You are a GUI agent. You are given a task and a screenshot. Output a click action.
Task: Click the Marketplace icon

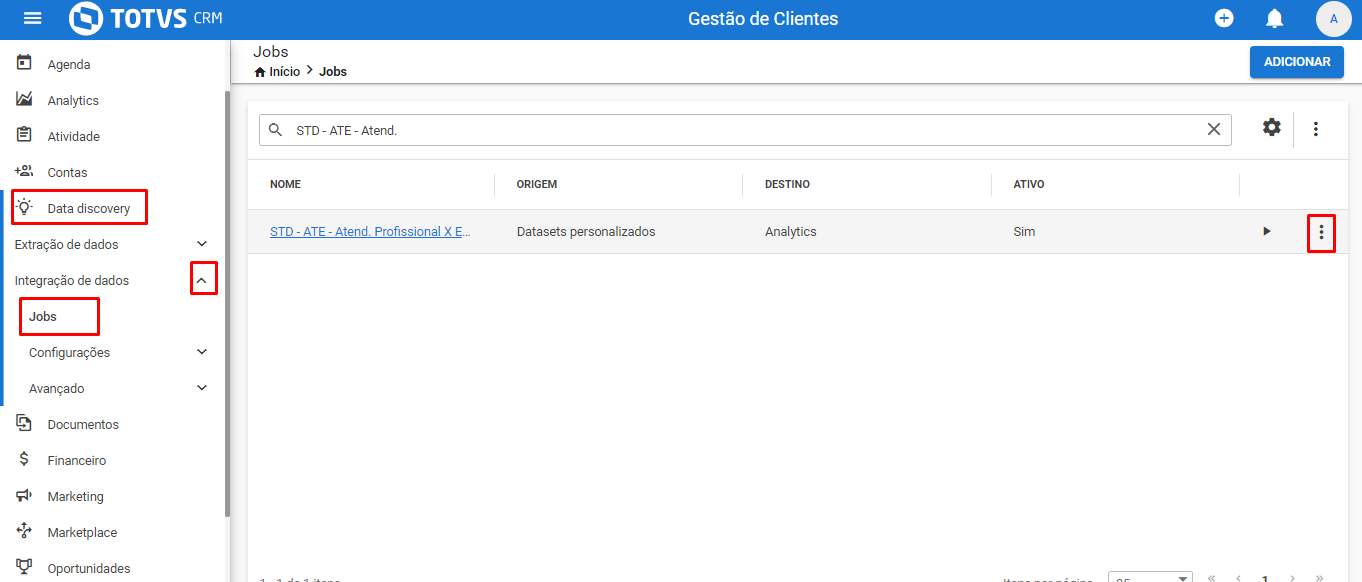click(25, 531)
